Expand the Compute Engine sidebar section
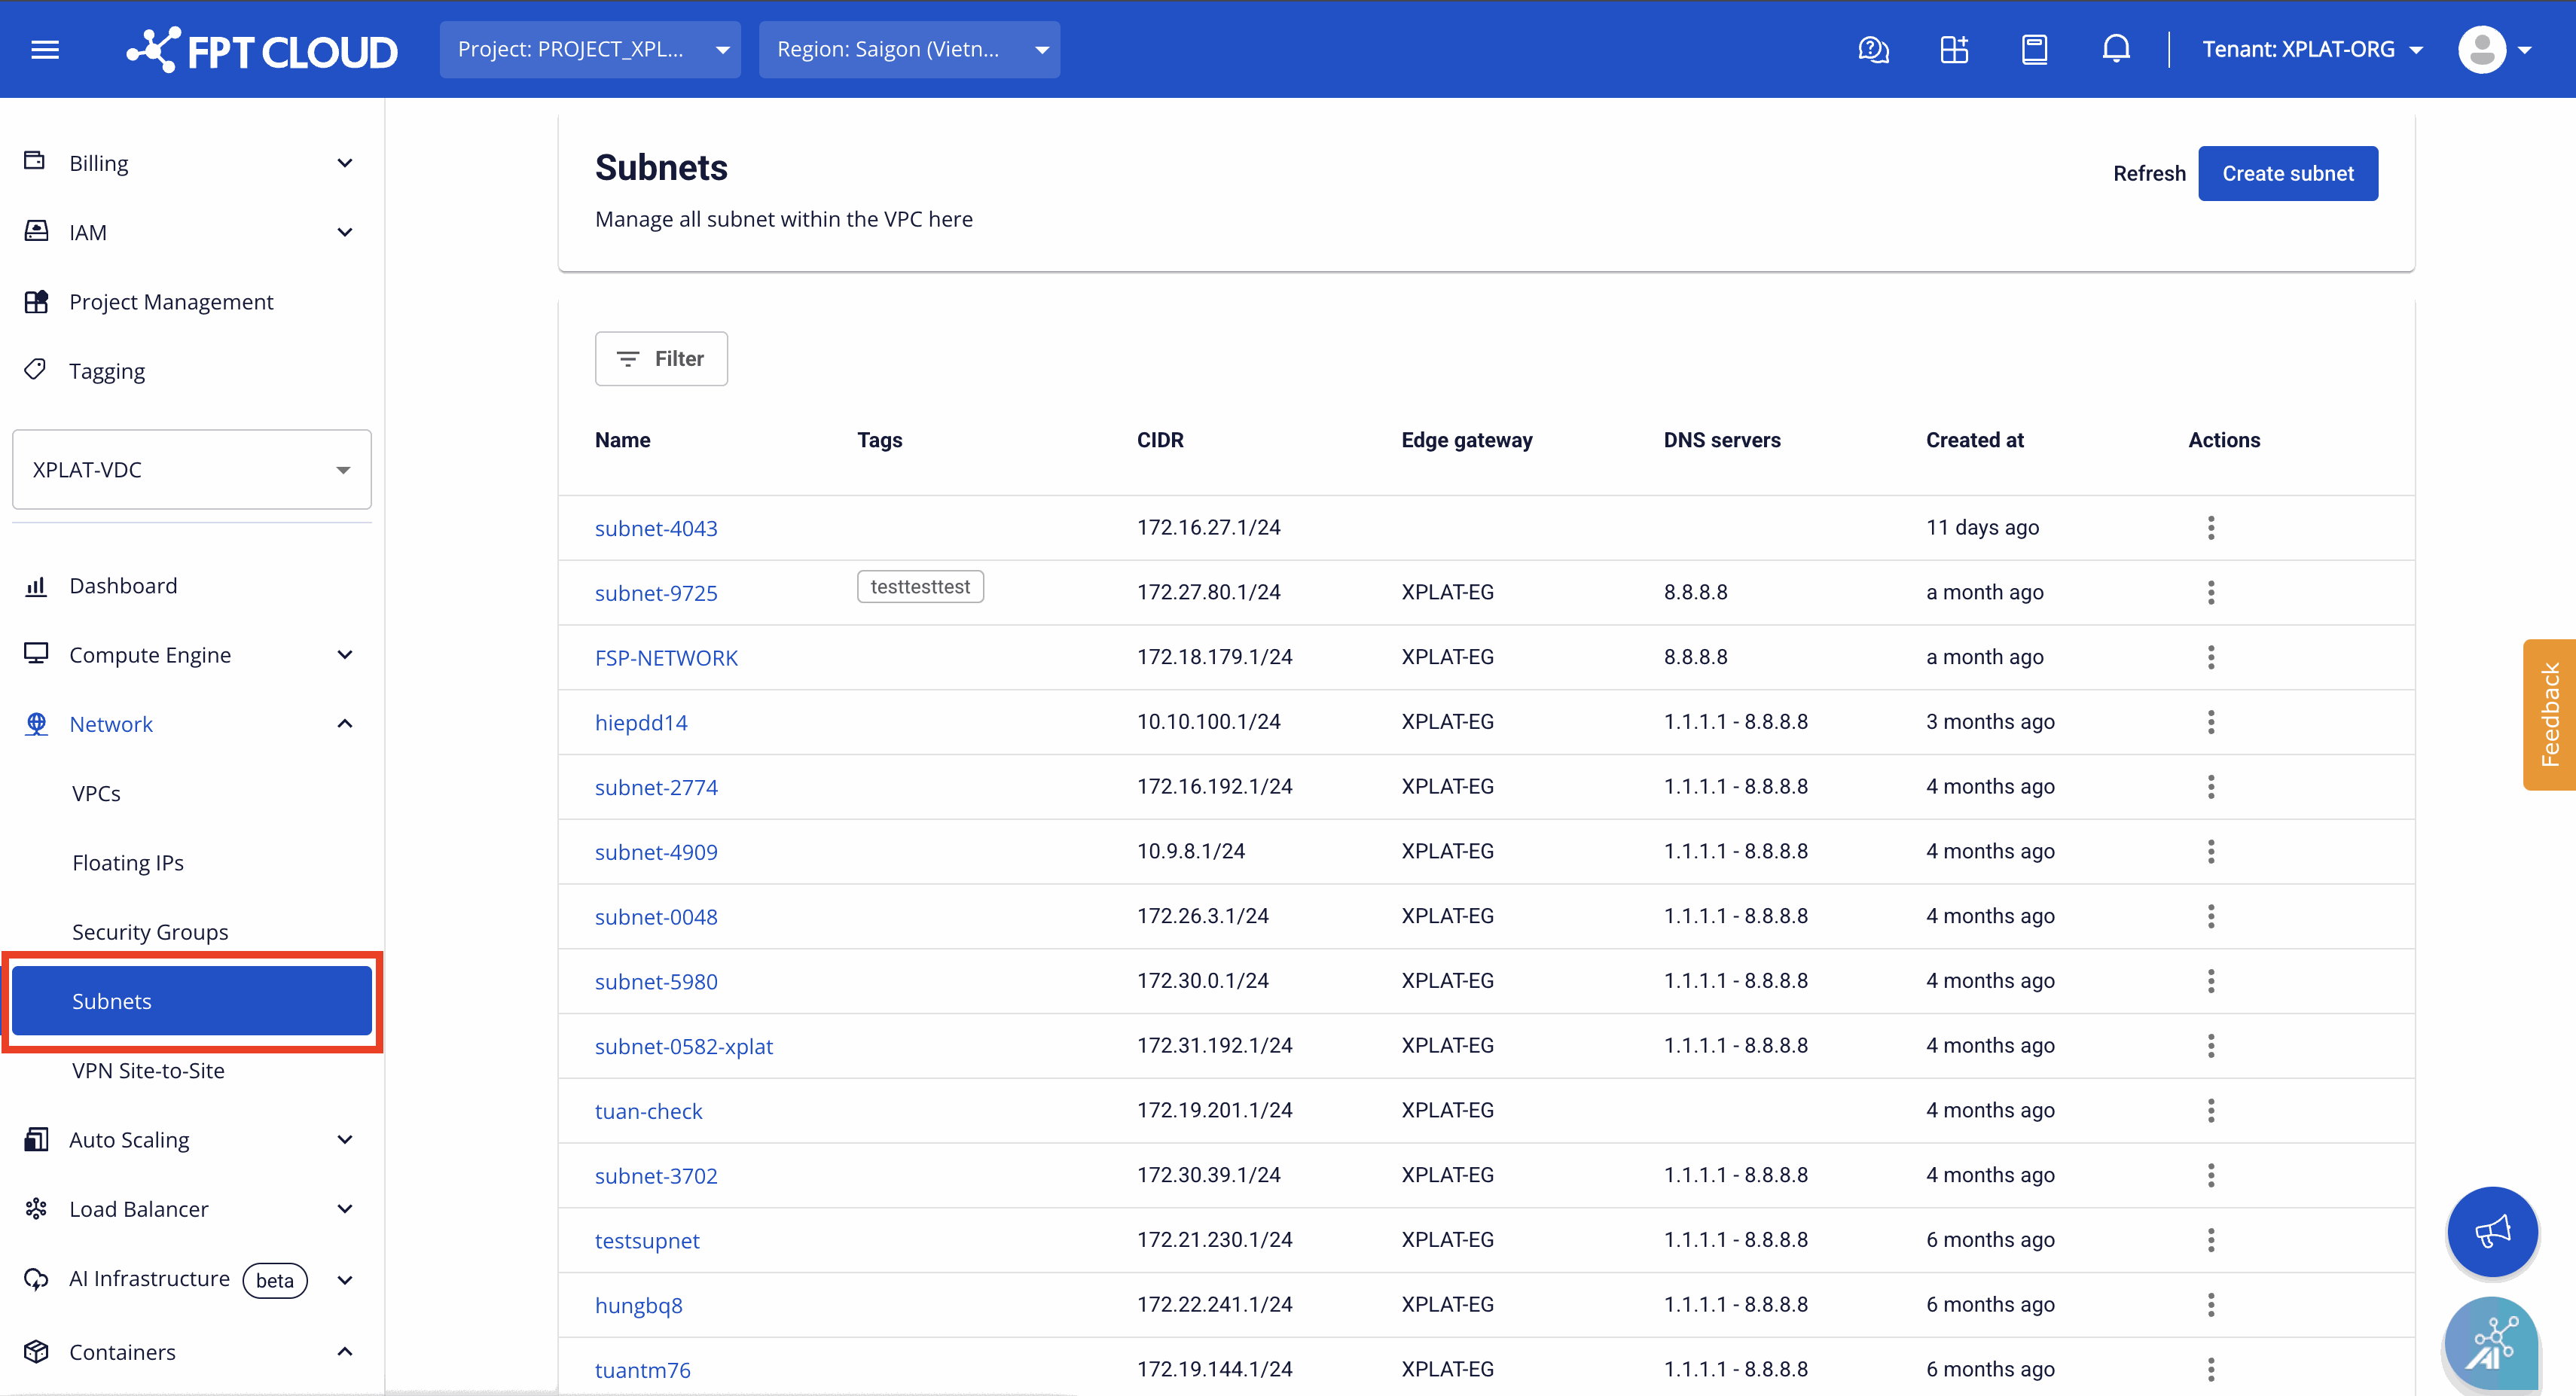The image size is (2576, 1396). click(x=191, y=654)
